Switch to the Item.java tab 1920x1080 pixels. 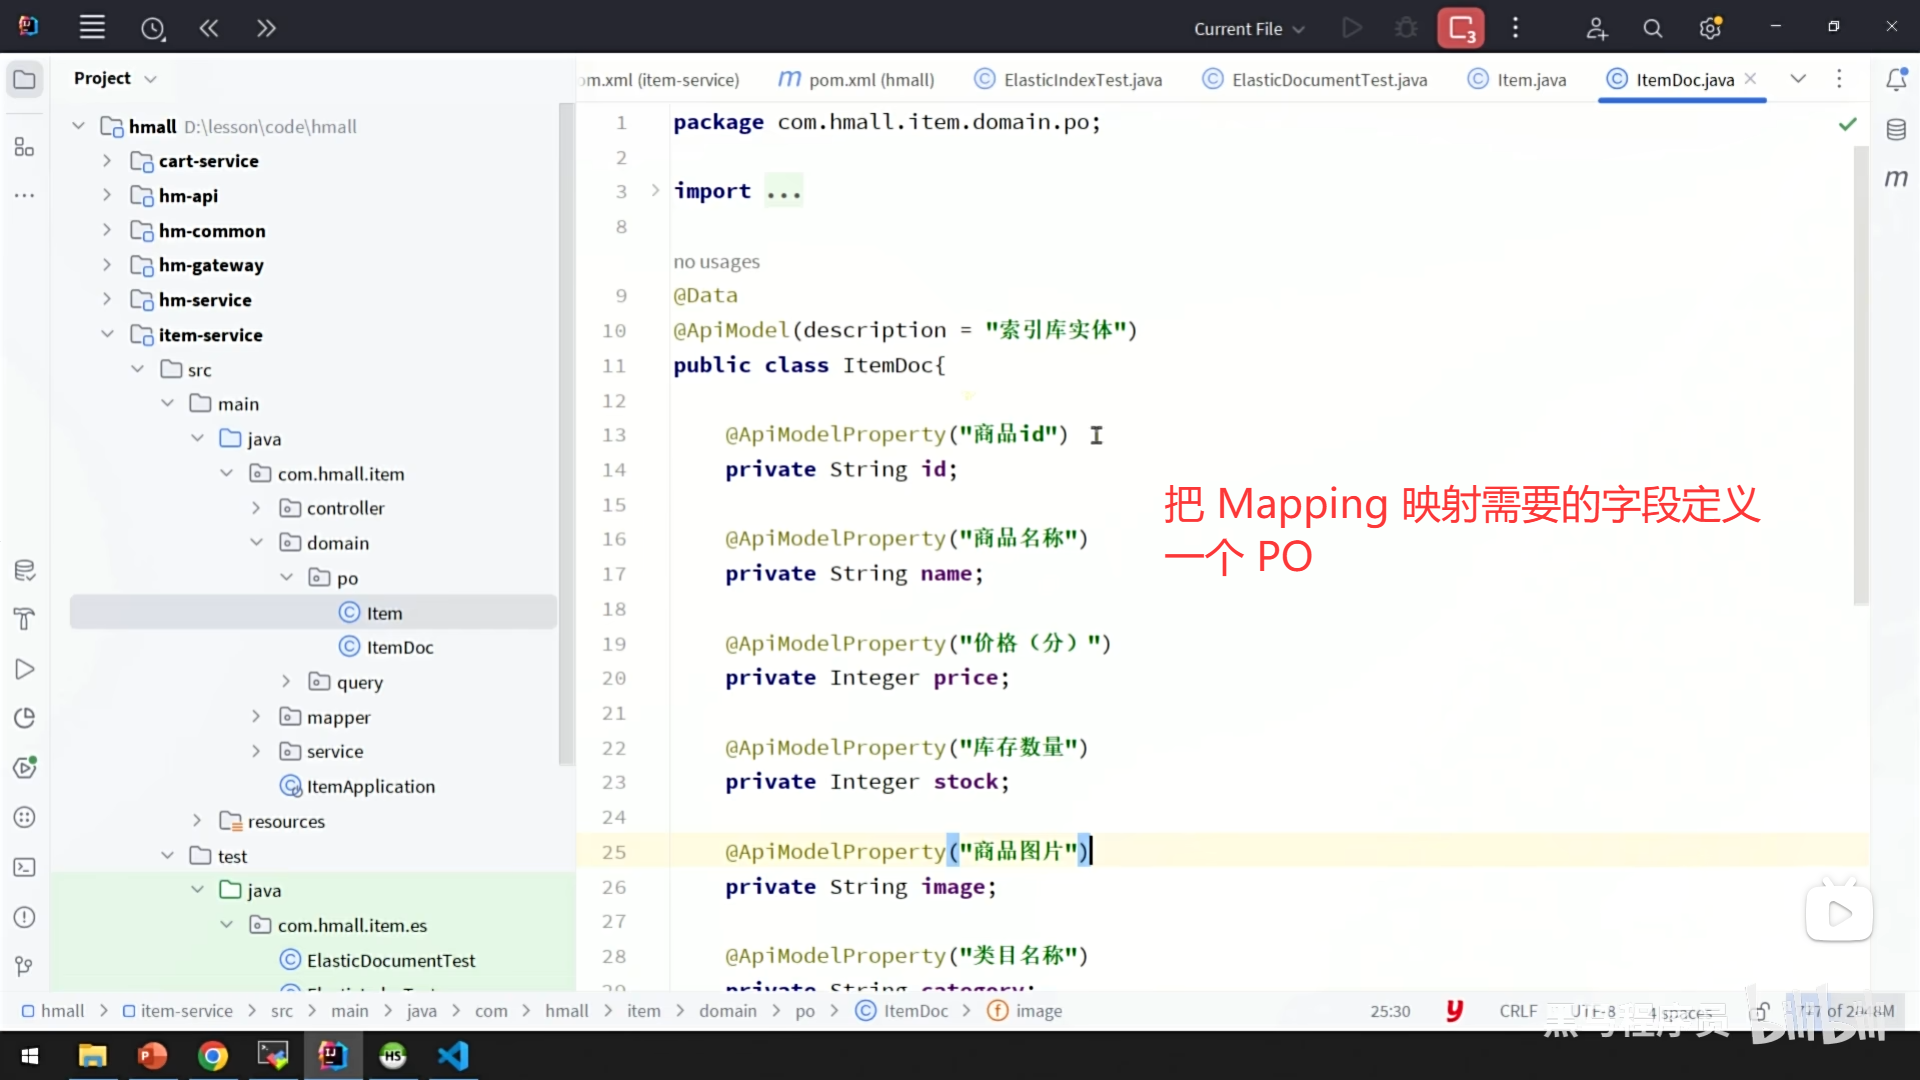click(x=1530, y=80)
